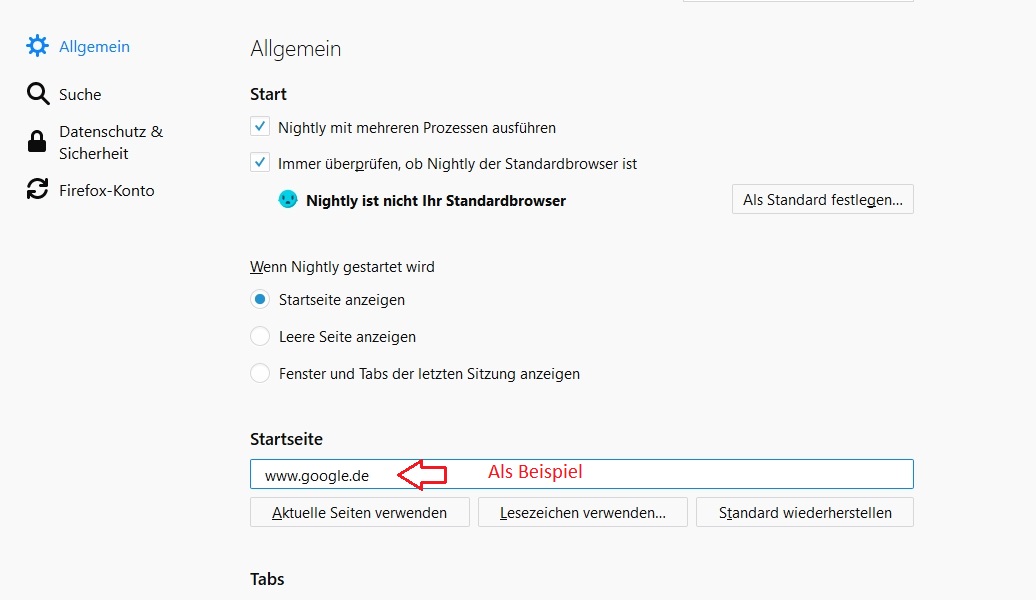Click the red arrow annotation
The height and width of the screenshot is (600, 1036).
tap(421, 474)
